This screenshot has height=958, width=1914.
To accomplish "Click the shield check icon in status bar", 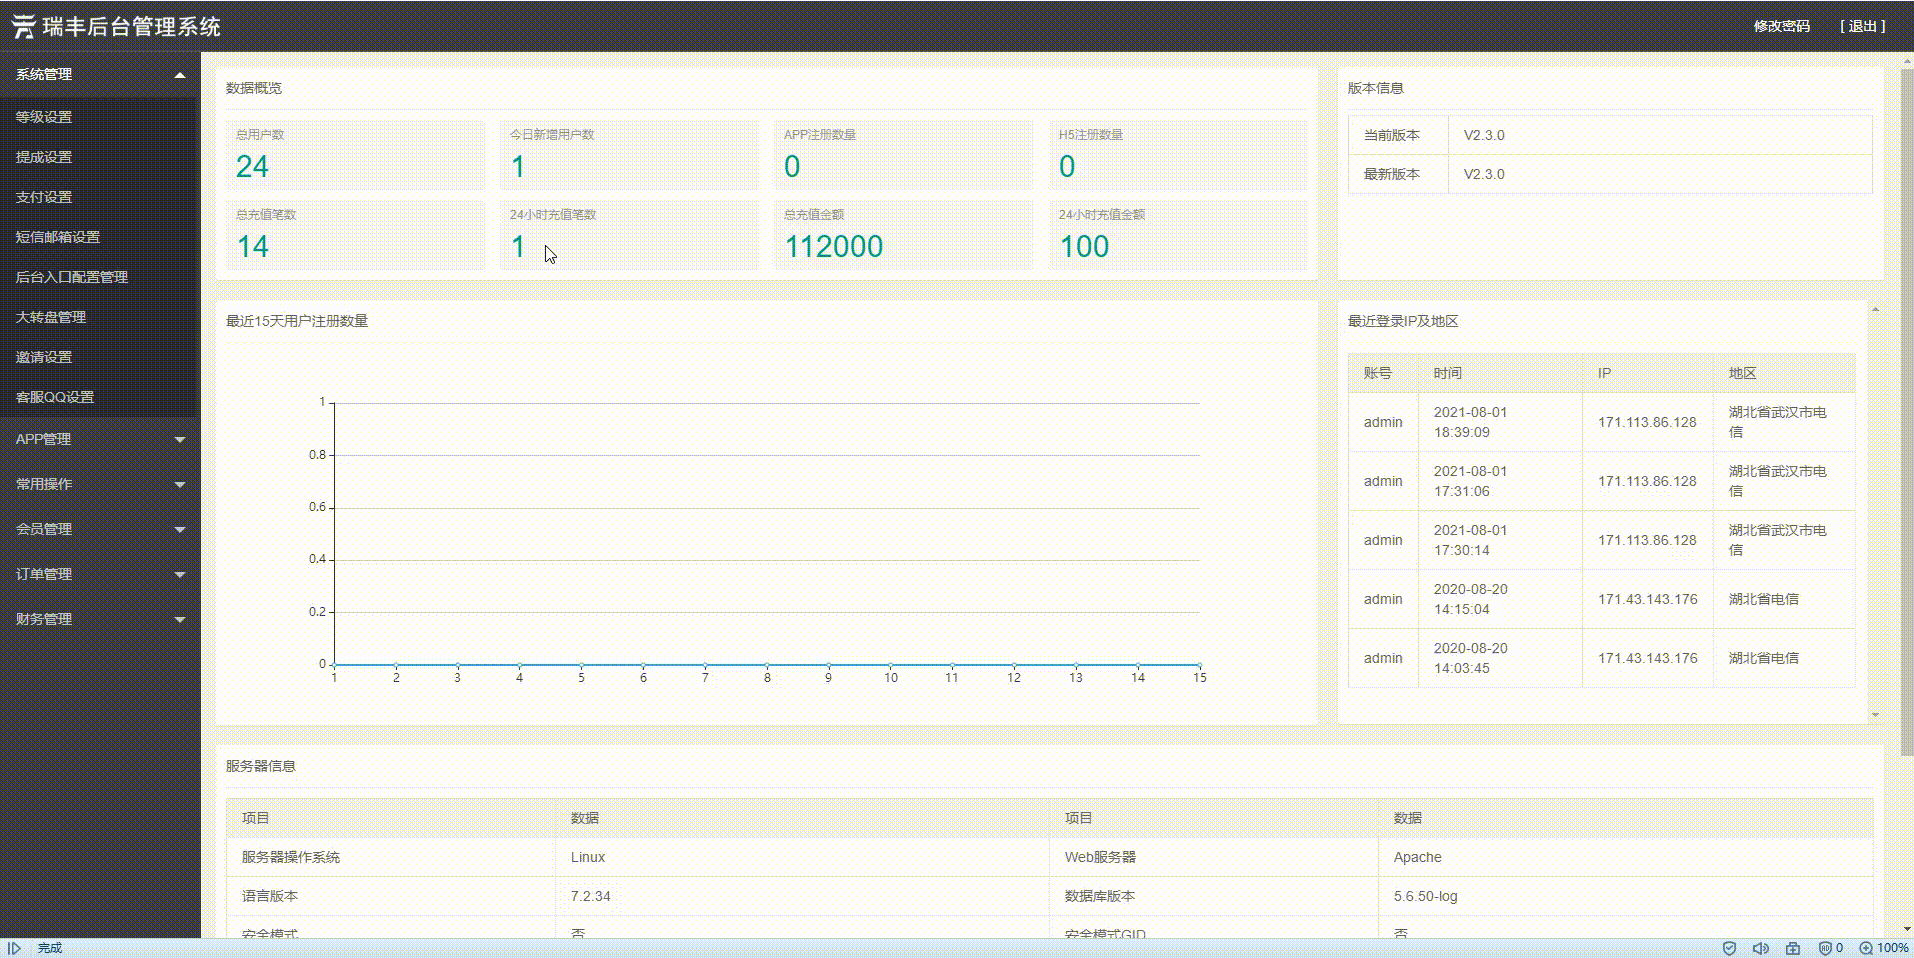I will pos(1730,947).
